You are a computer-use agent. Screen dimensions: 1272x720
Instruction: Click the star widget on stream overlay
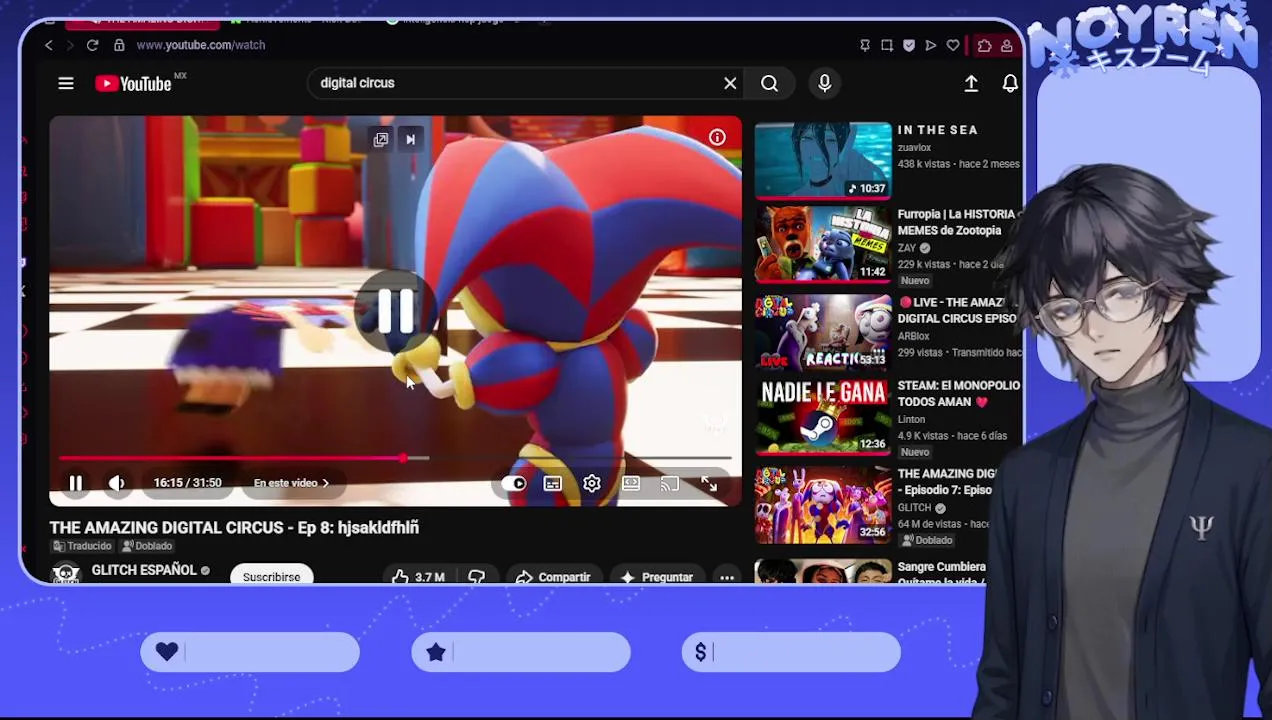pos(521,653)
